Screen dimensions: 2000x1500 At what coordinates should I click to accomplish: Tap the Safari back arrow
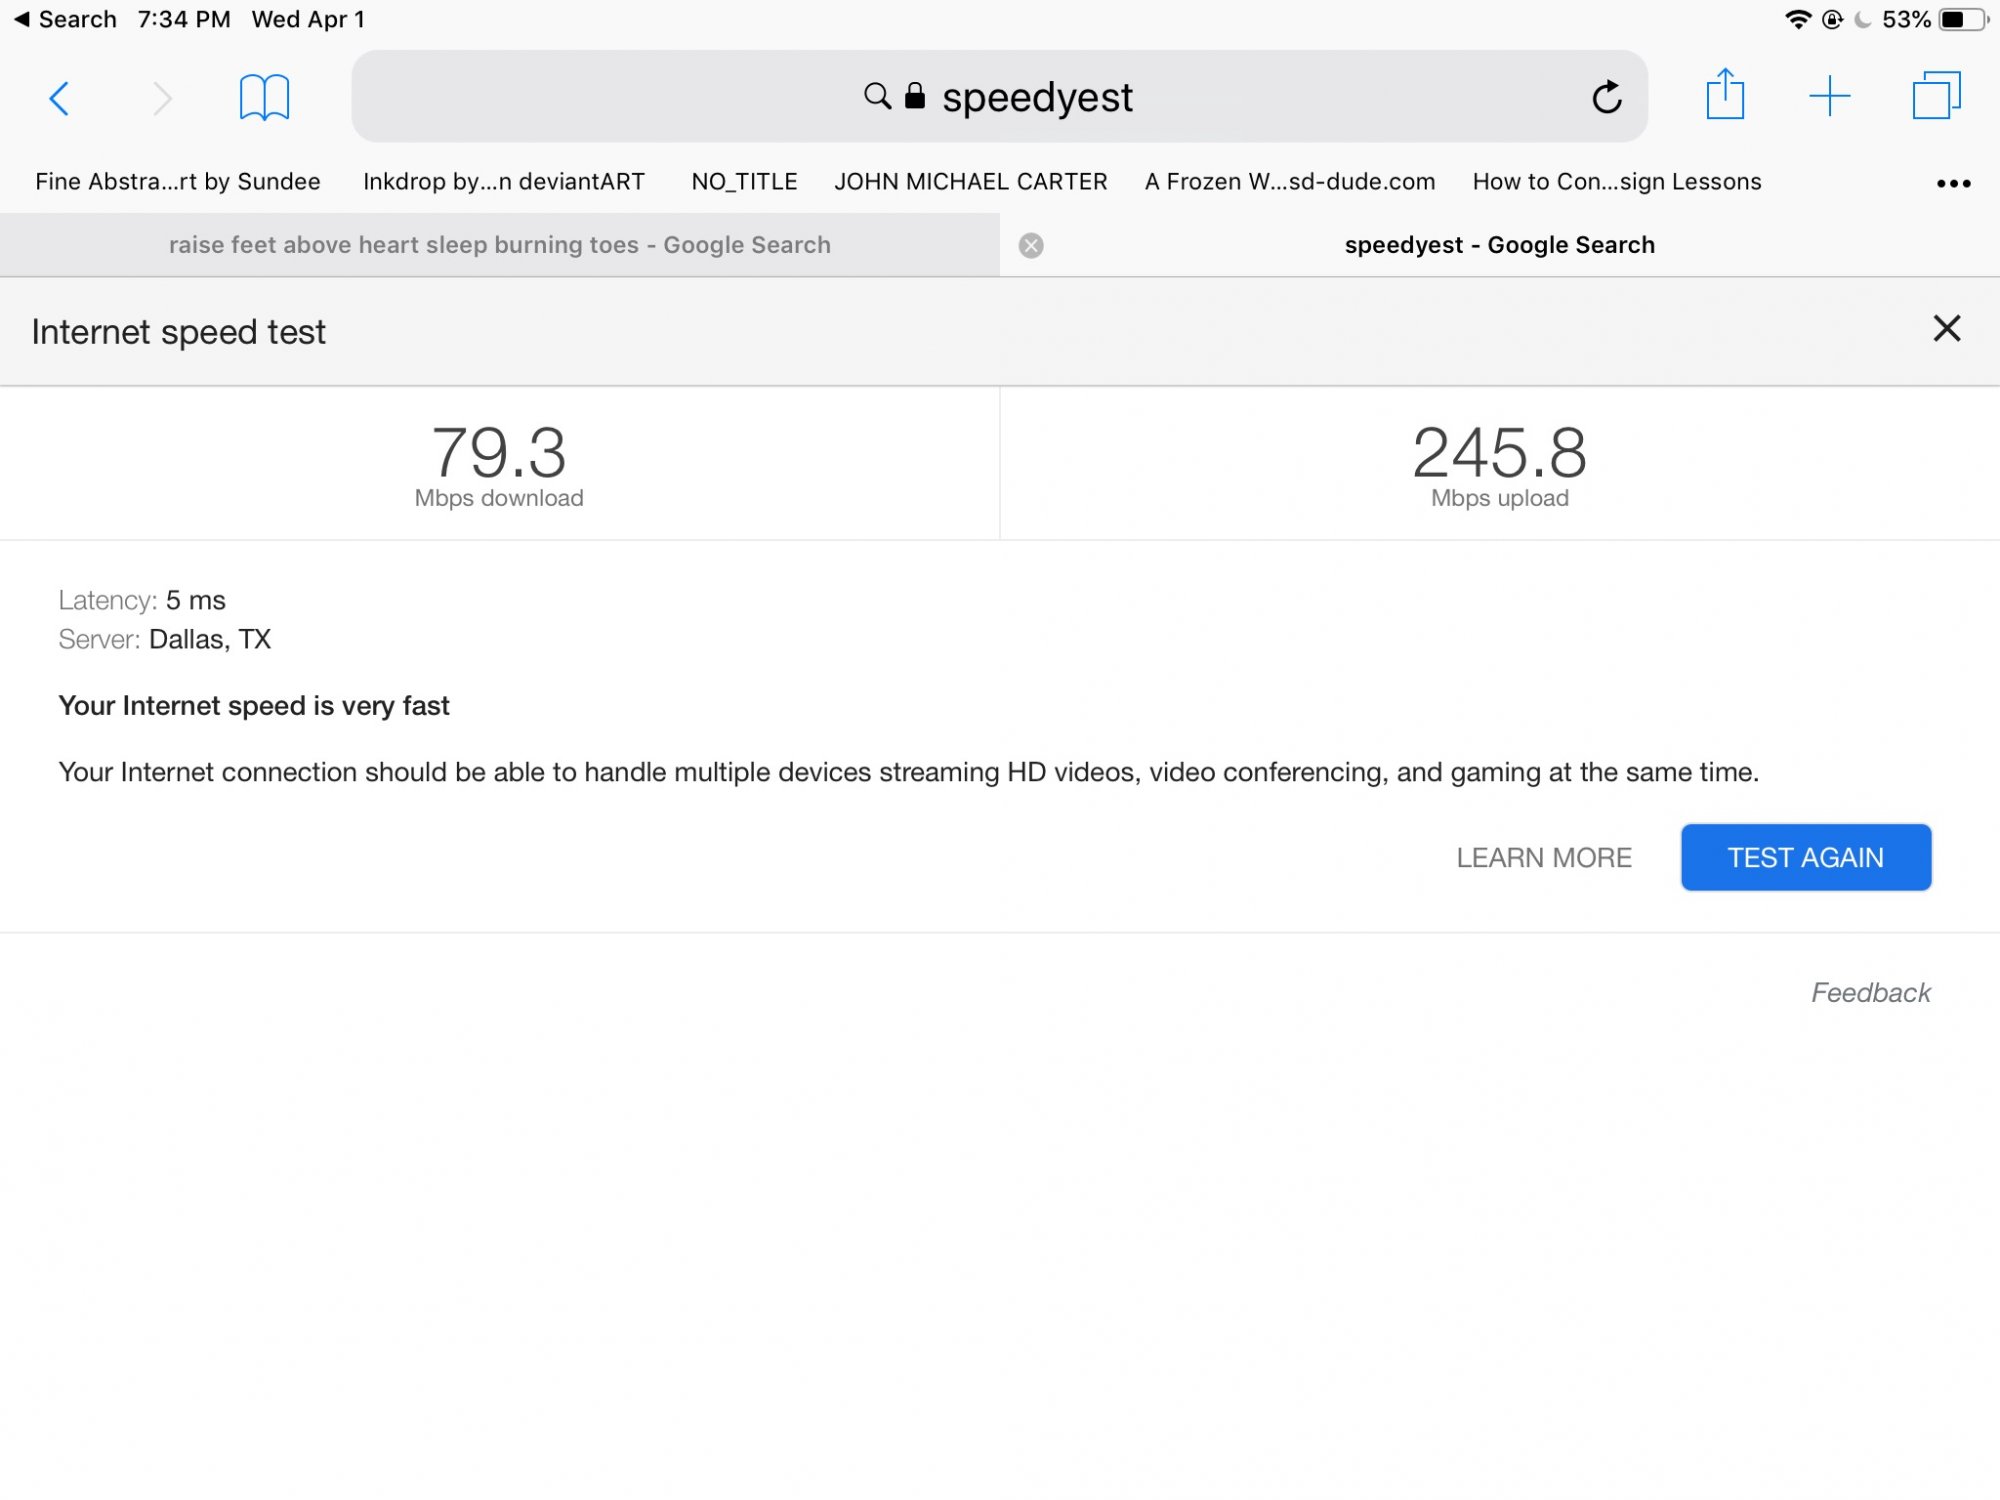click(x=60, y=98)
